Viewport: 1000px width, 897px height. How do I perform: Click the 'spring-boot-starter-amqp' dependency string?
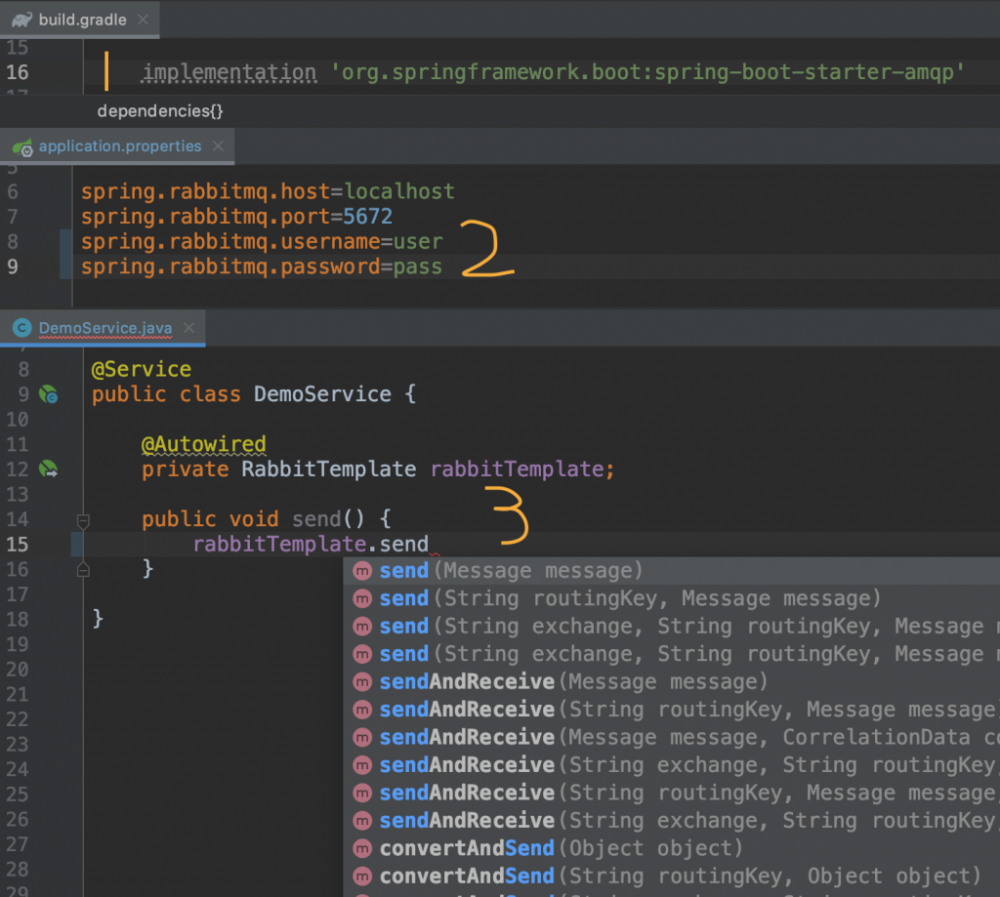[x=647, y=72]
